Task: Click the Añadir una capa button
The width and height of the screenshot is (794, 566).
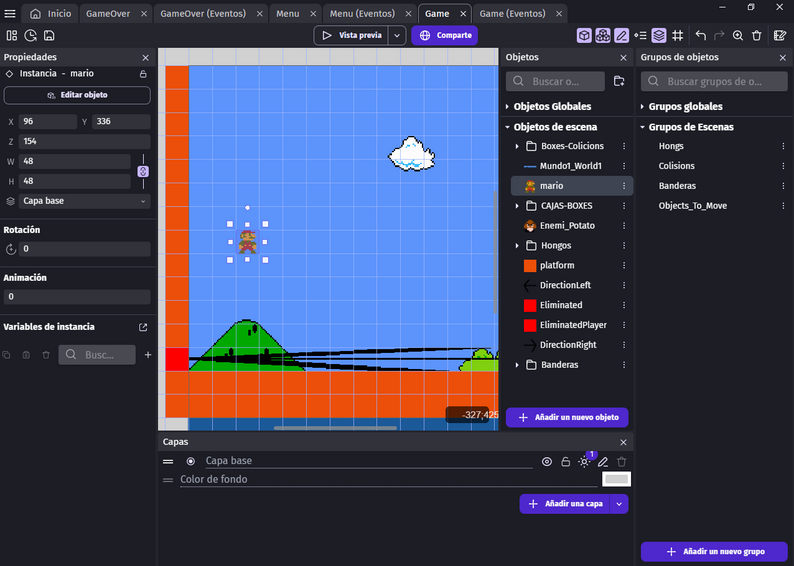Action: pos(565,504)
